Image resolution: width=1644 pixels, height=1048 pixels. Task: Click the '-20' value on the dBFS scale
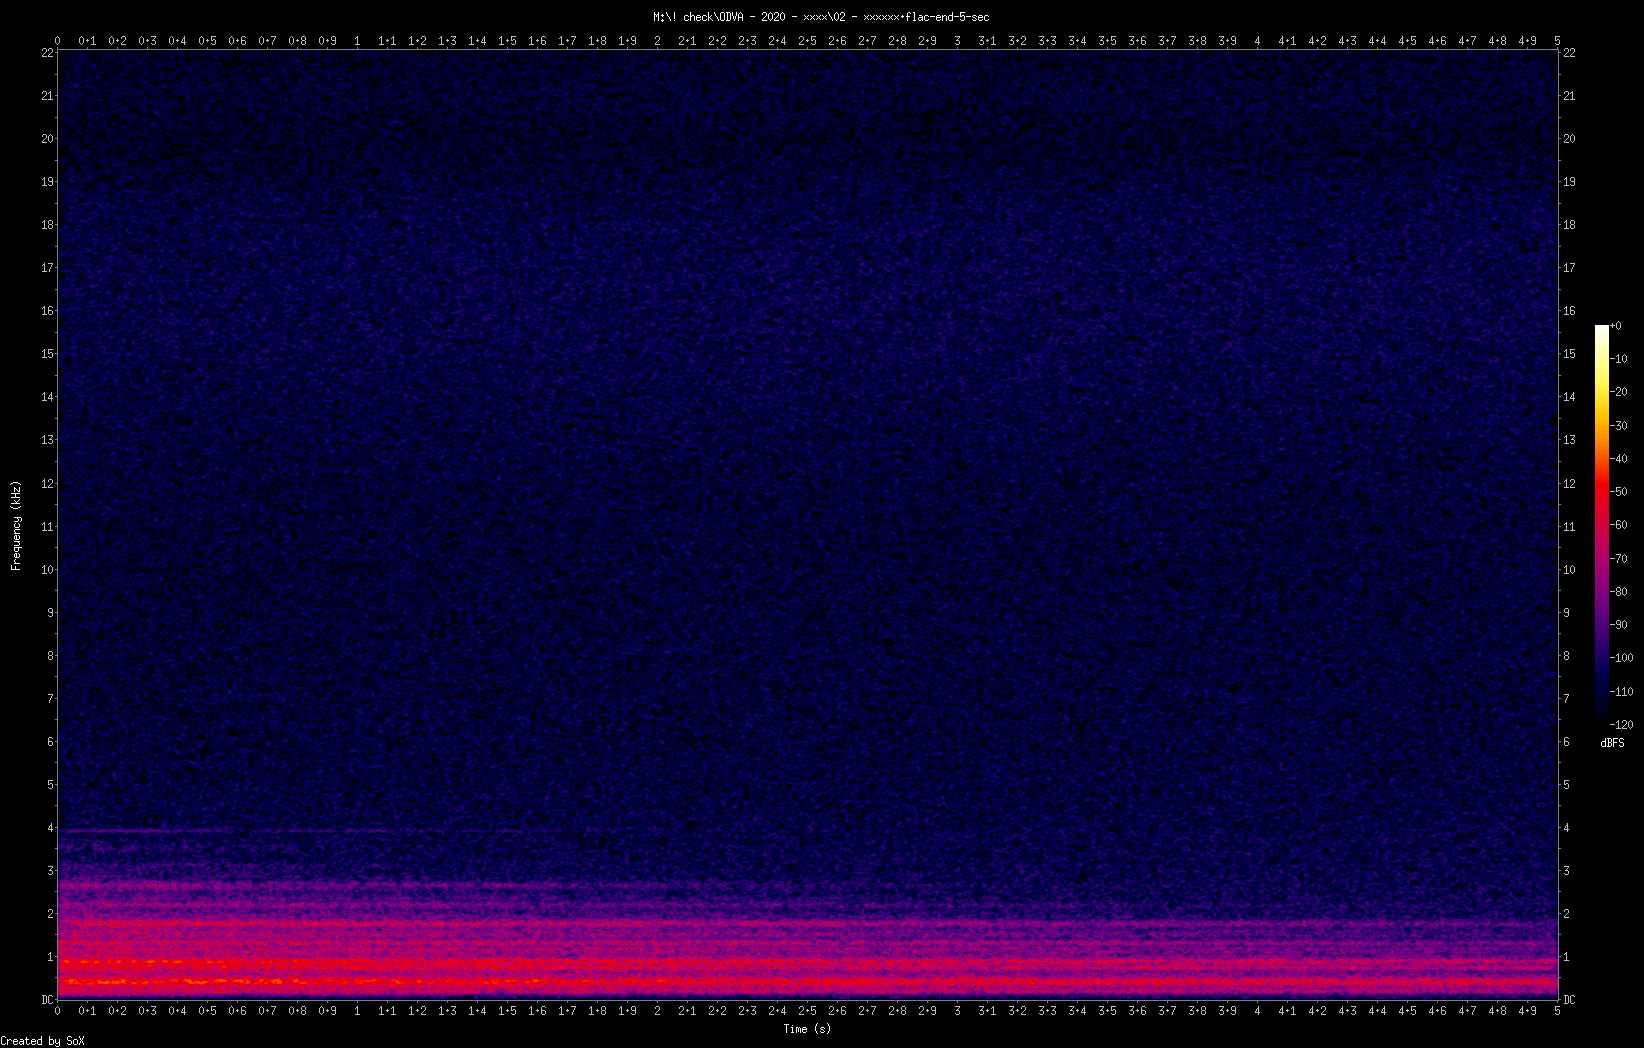pyautogui.click(x=1619, y=392)
